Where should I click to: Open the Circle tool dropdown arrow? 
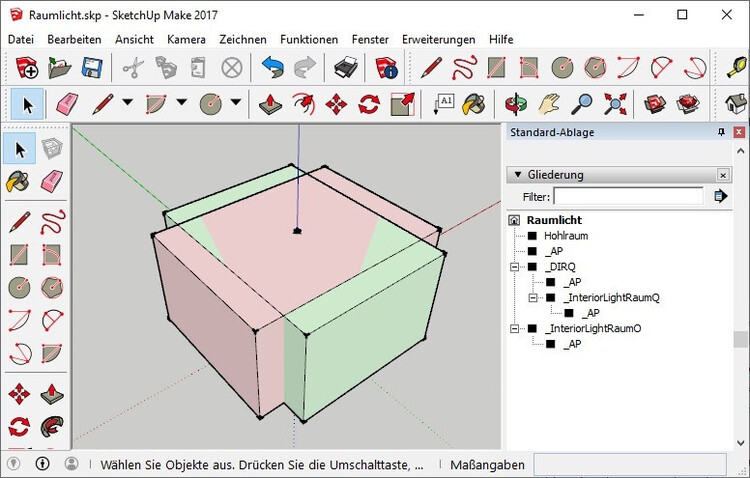tap(236, 102)
